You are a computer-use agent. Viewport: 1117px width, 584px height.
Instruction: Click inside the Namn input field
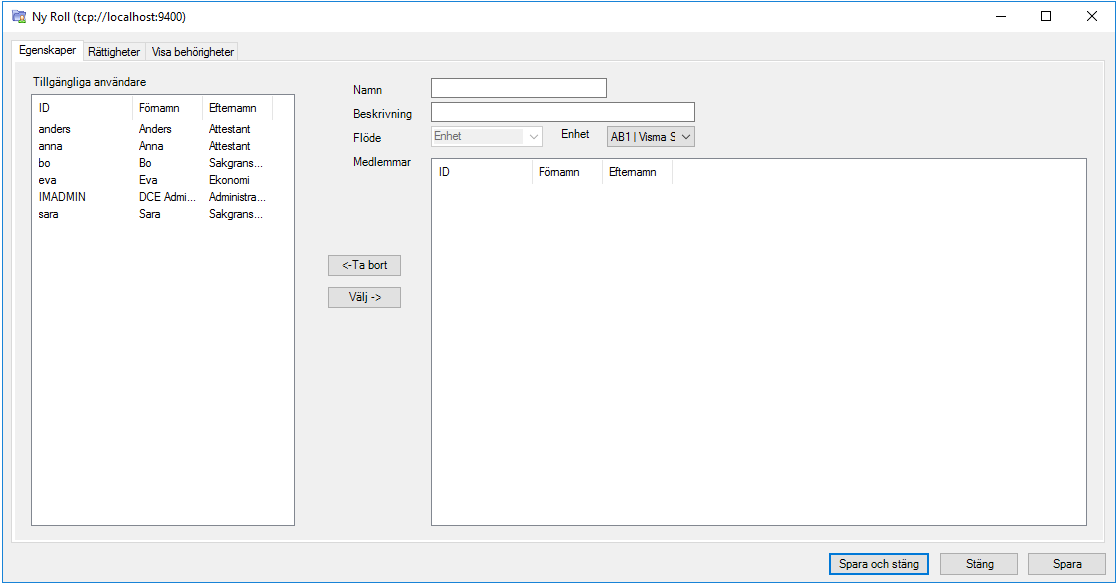click(x=518, y=87)
